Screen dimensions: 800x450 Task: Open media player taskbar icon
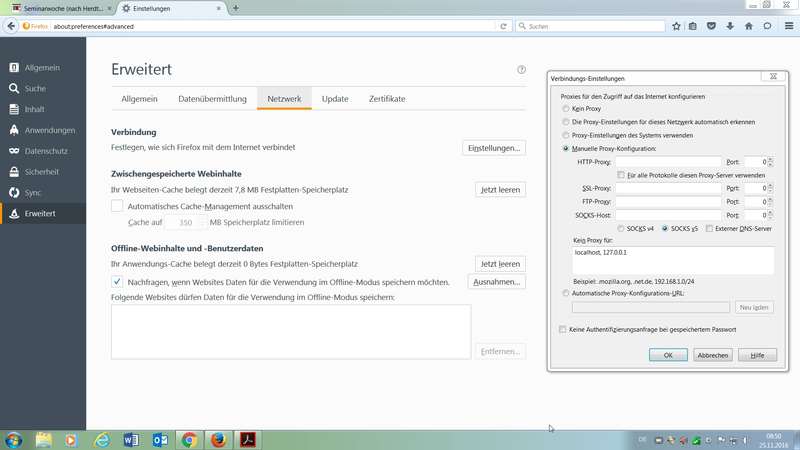click(x=71, y=440)
